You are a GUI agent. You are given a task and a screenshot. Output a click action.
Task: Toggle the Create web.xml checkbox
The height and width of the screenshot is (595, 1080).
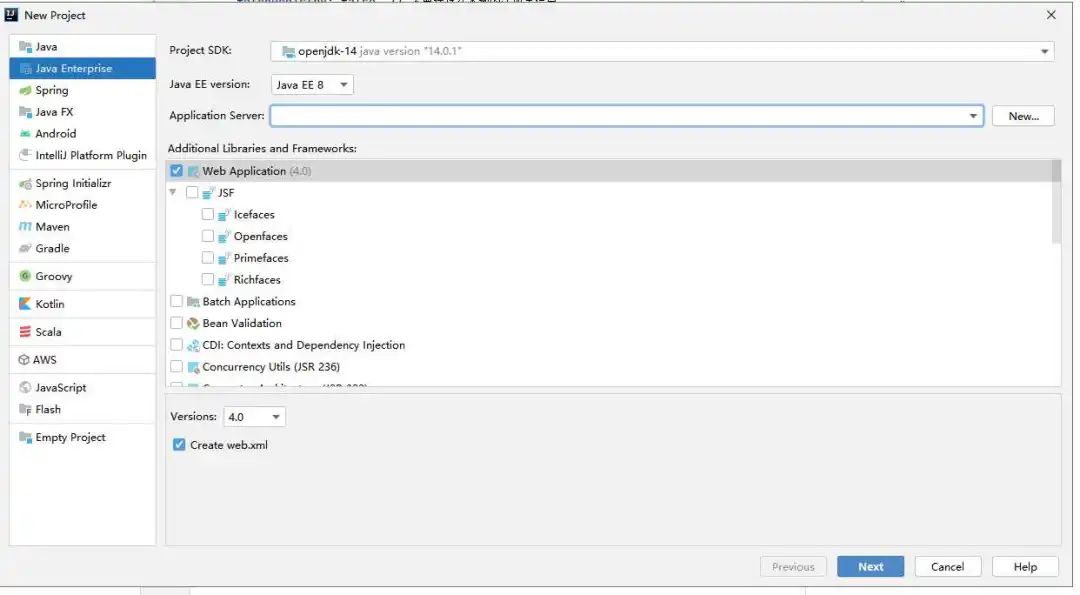179,445
